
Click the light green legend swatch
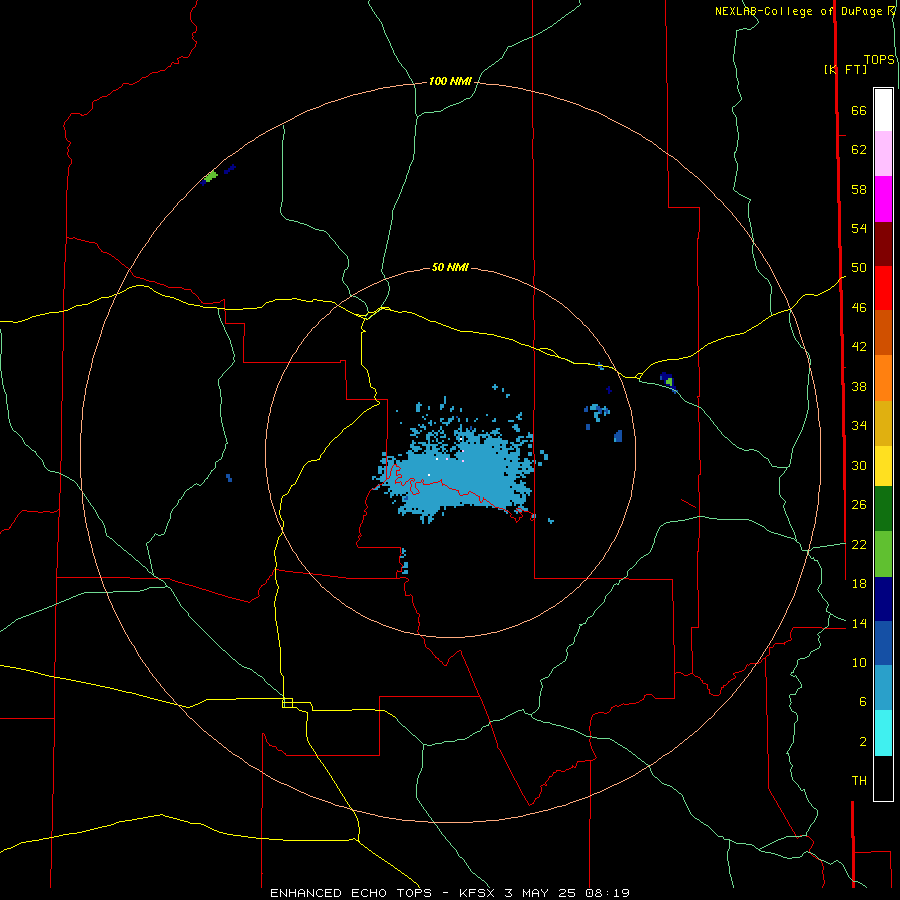click(x=883, y=554)
